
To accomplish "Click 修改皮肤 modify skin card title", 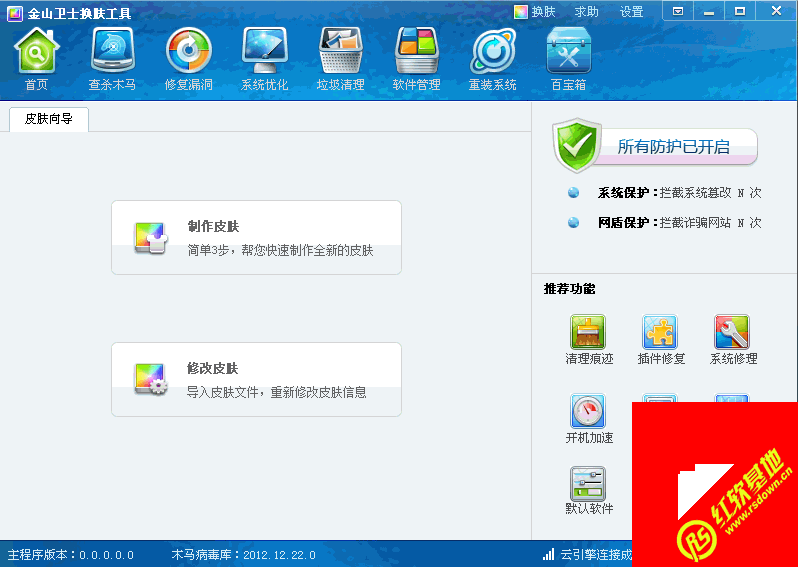I will 213,368.
